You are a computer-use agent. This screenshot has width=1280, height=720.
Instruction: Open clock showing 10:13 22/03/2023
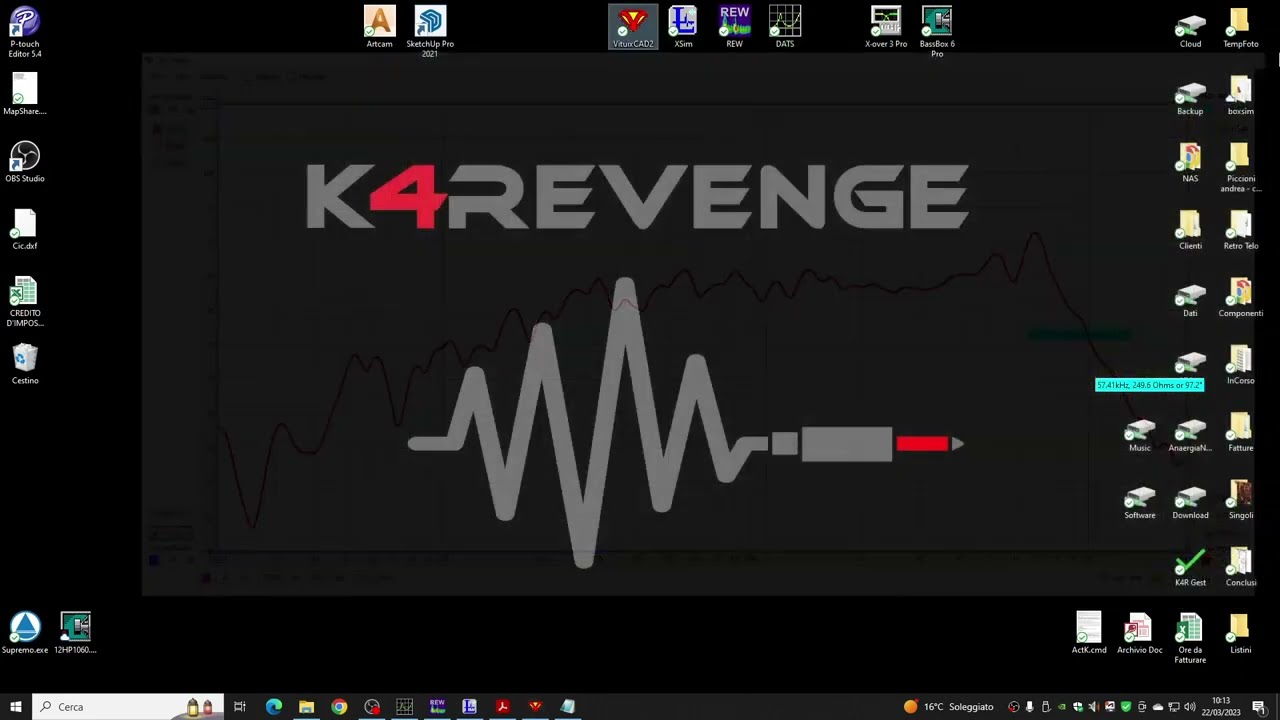(1221, 706)
